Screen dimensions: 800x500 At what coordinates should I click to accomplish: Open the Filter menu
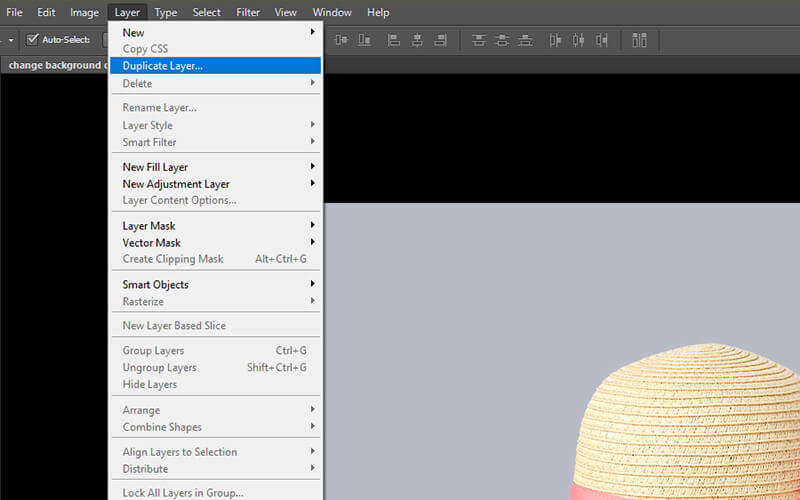tap(248, 12)
